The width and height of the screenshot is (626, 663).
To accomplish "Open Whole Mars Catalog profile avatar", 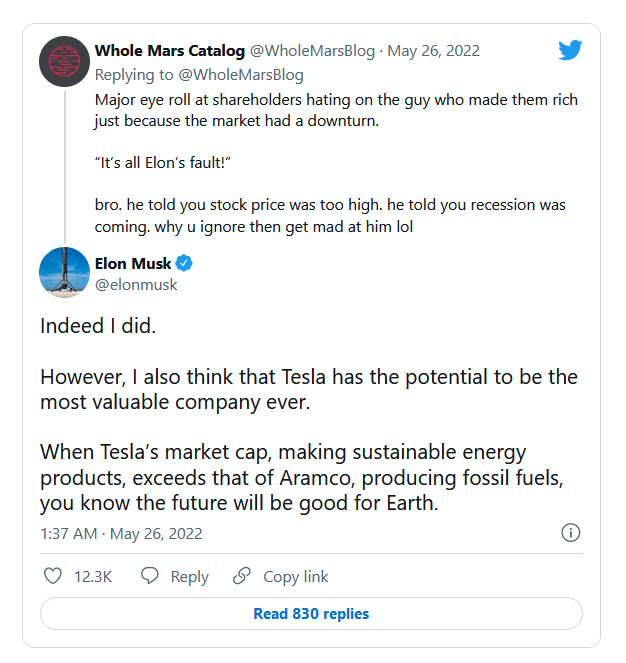I will tap(64, 62).
